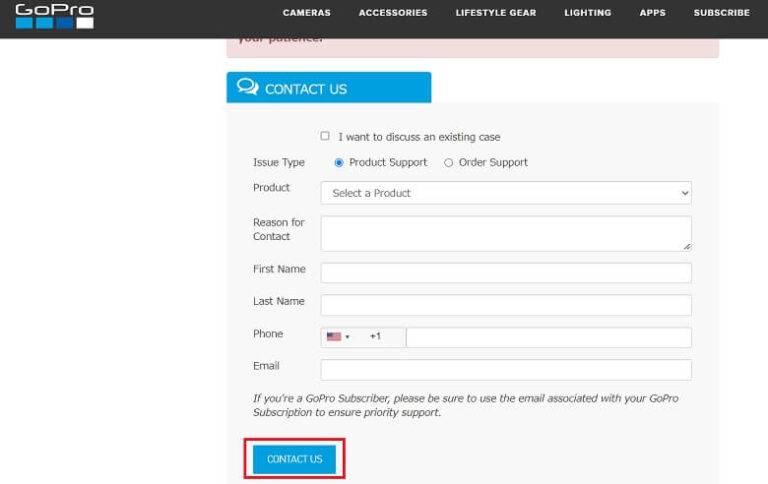This screenshot has width=768, height=484.
Task: Open the Lifestyle Gear menu
Action: point(495,13)
